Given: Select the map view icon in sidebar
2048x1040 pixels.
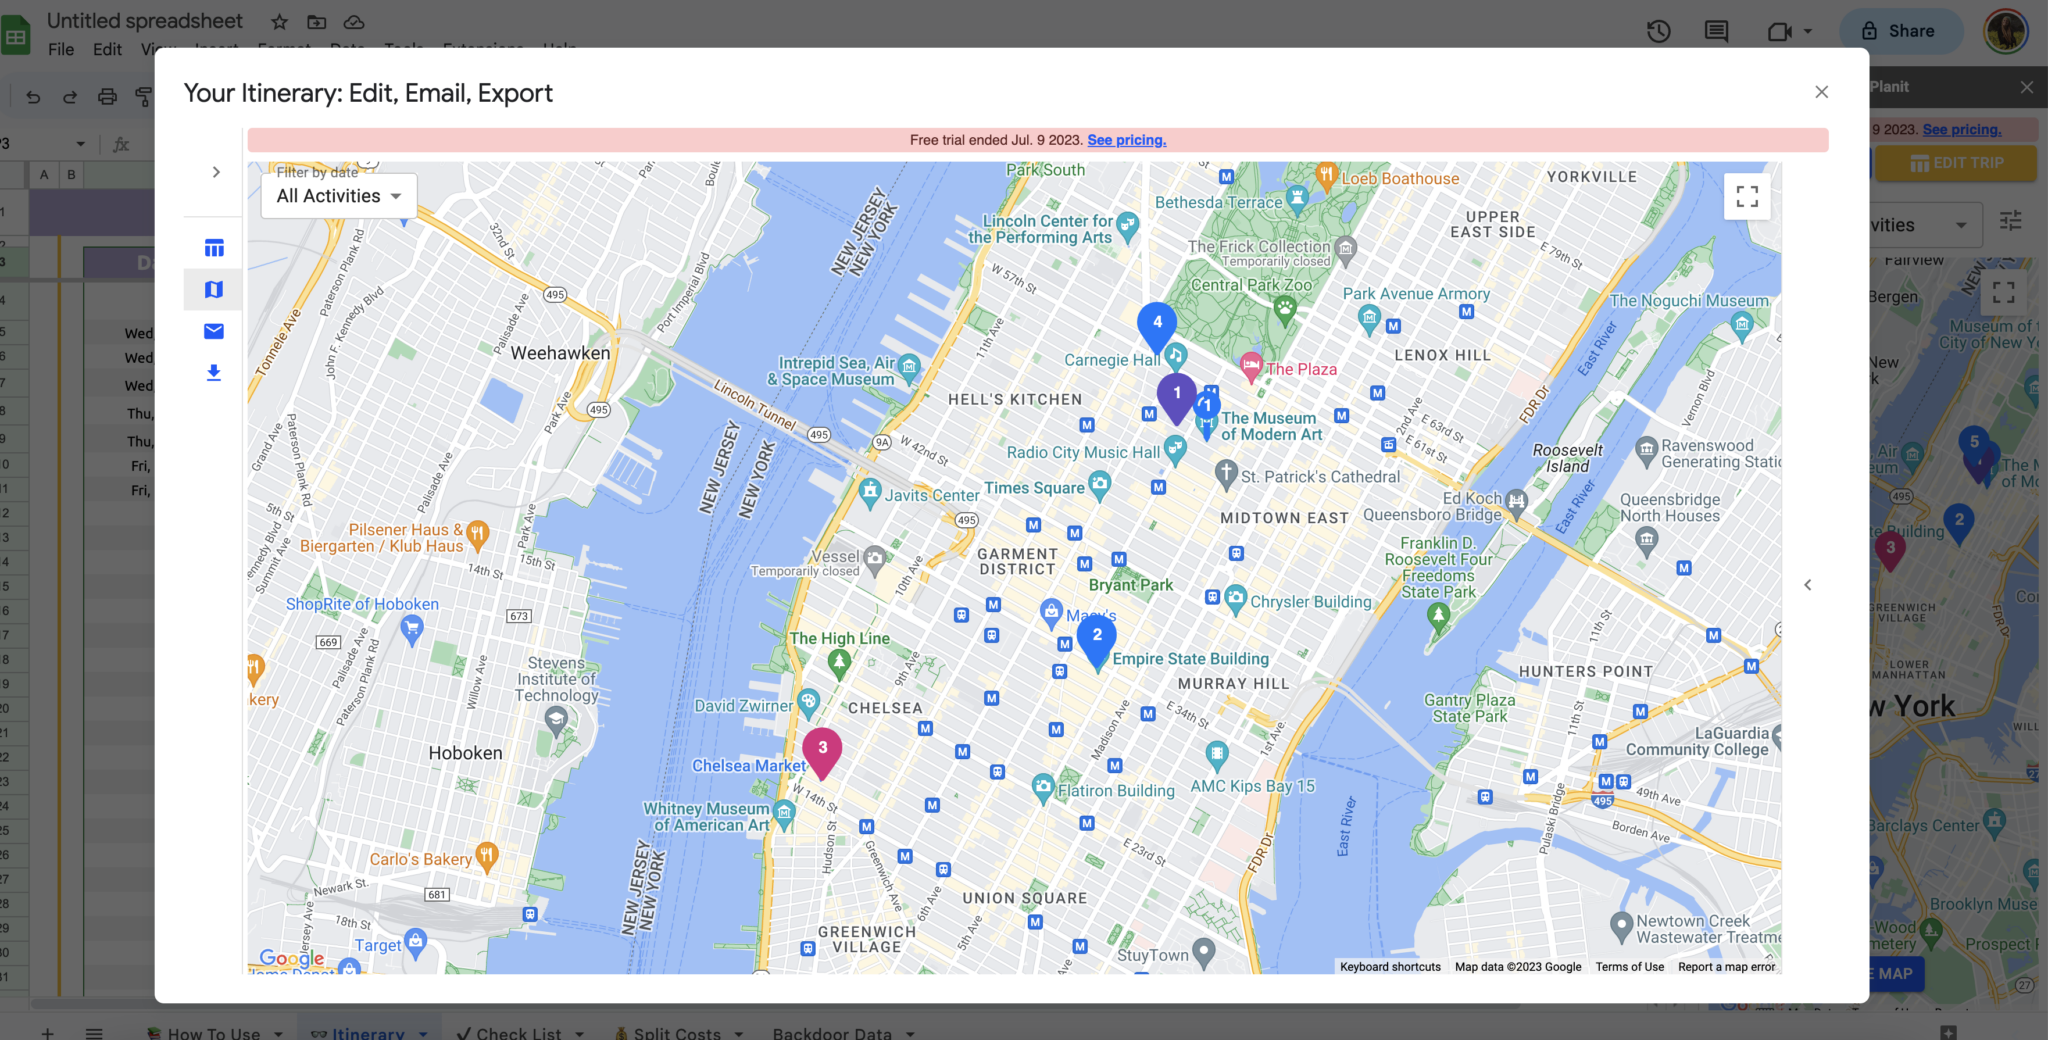Looking at the screenshot, I should [x=214, y=290].
